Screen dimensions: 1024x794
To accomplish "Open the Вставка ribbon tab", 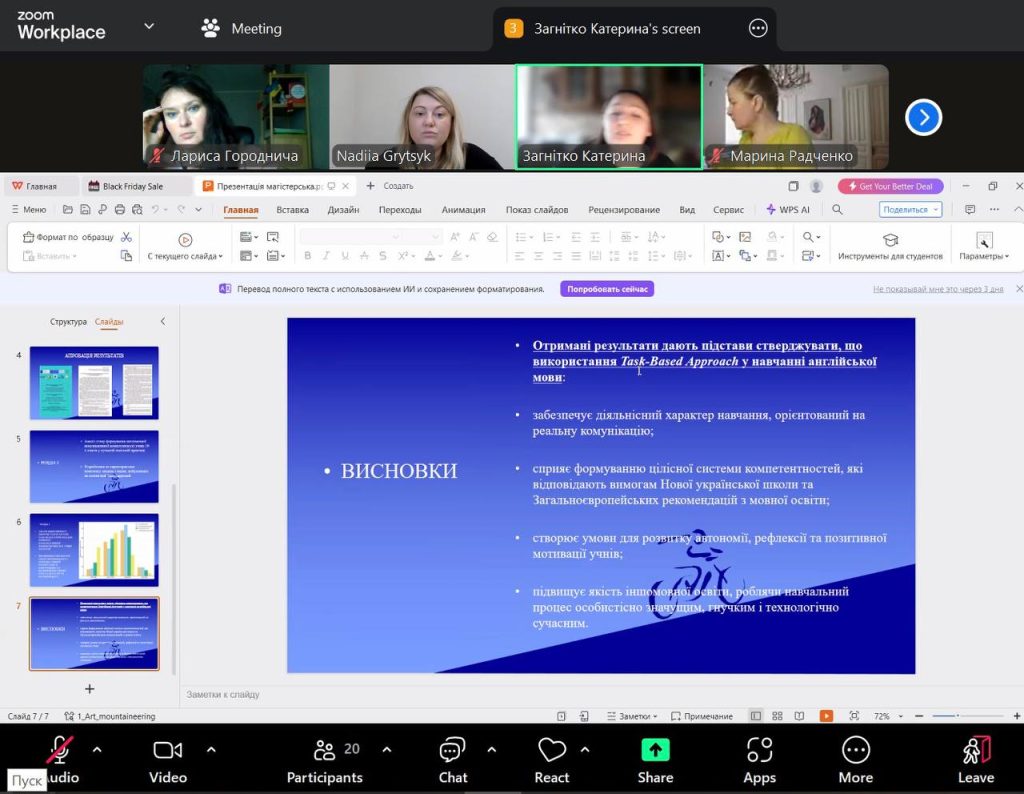I will (x=292, y=210).
